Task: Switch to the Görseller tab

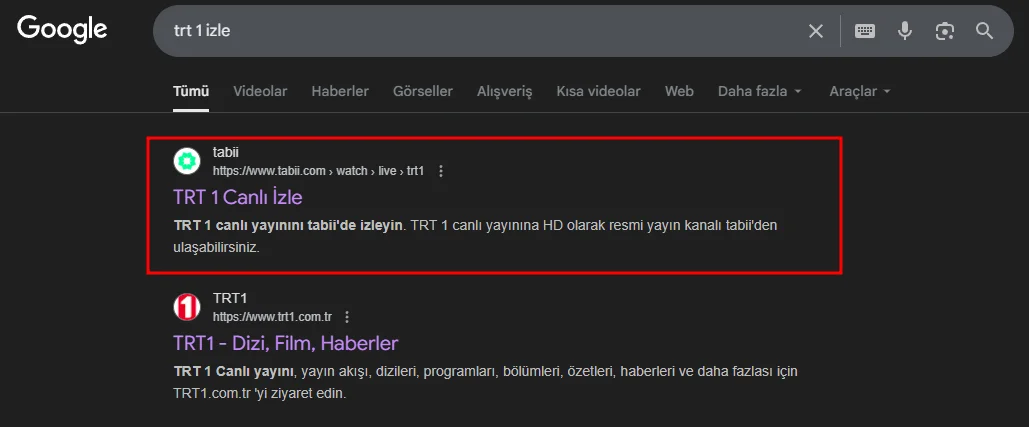Action: click(x=423, y=91)
